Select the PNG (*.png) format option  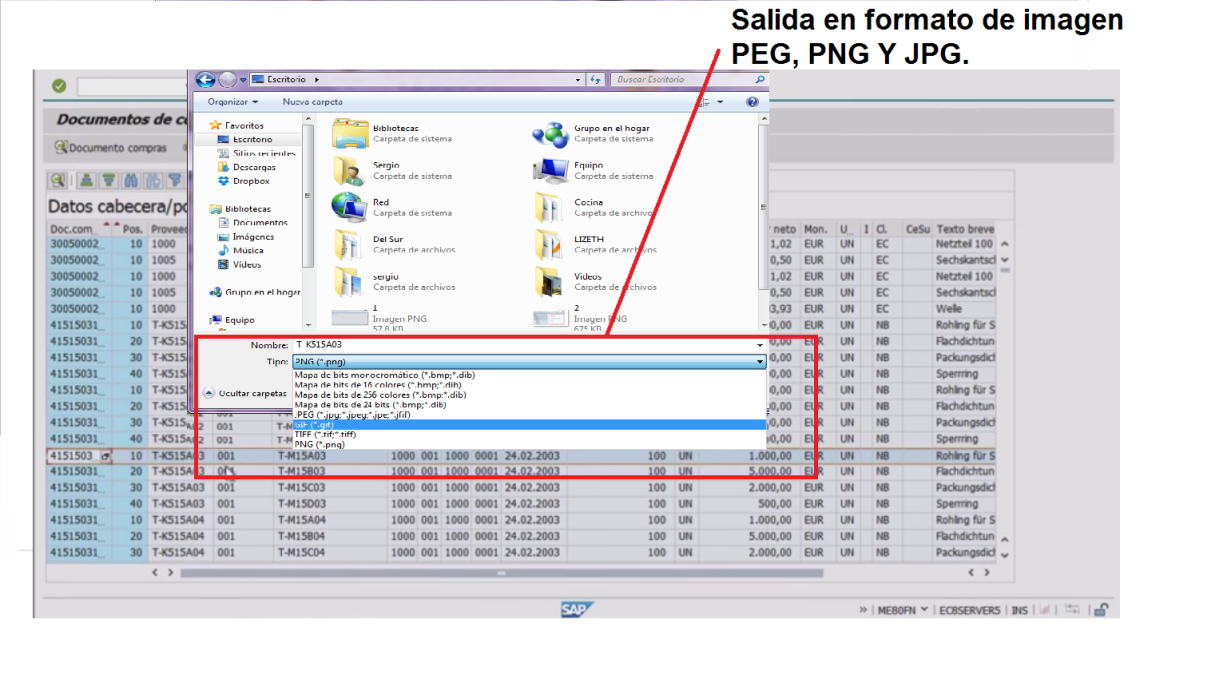coord(400,443)
